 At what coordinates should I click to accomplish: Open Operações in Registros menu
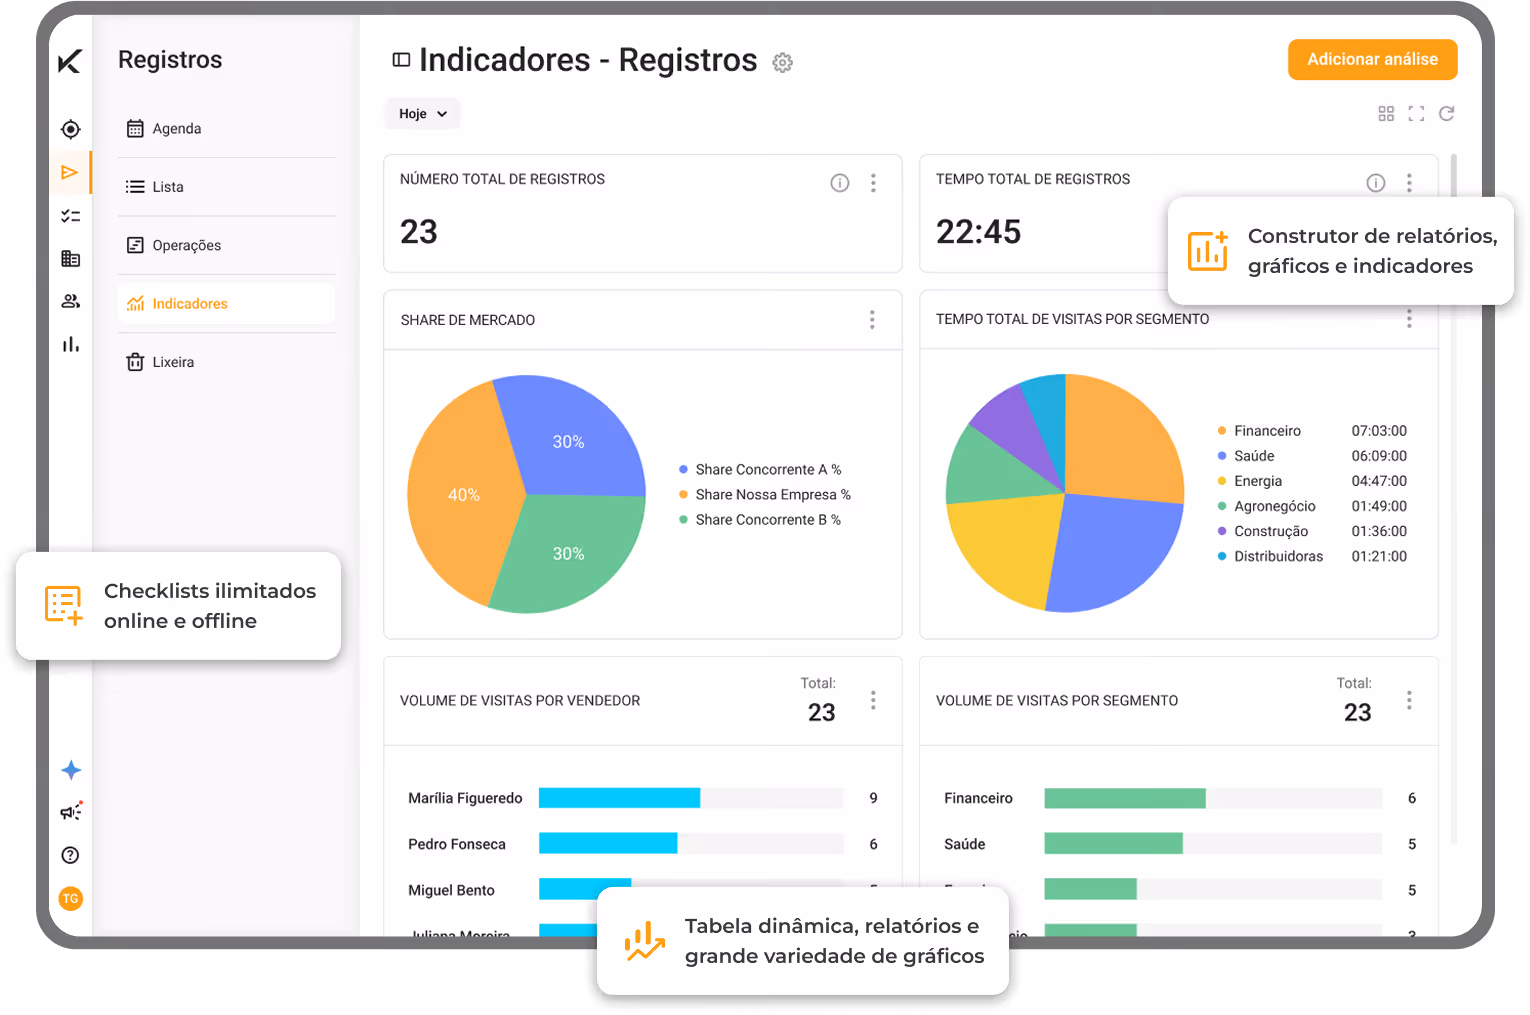point(226,245)
